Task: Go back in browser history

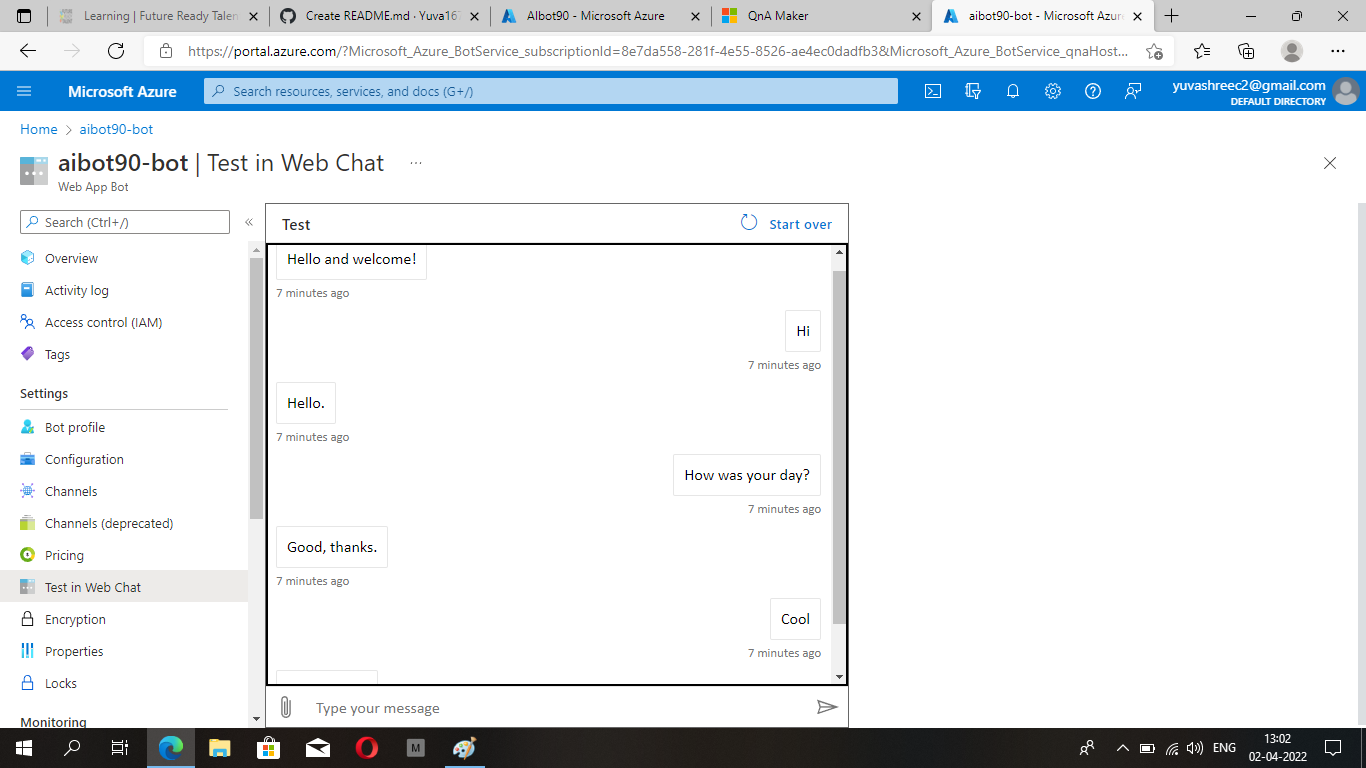Action: [x=28, y=51]
